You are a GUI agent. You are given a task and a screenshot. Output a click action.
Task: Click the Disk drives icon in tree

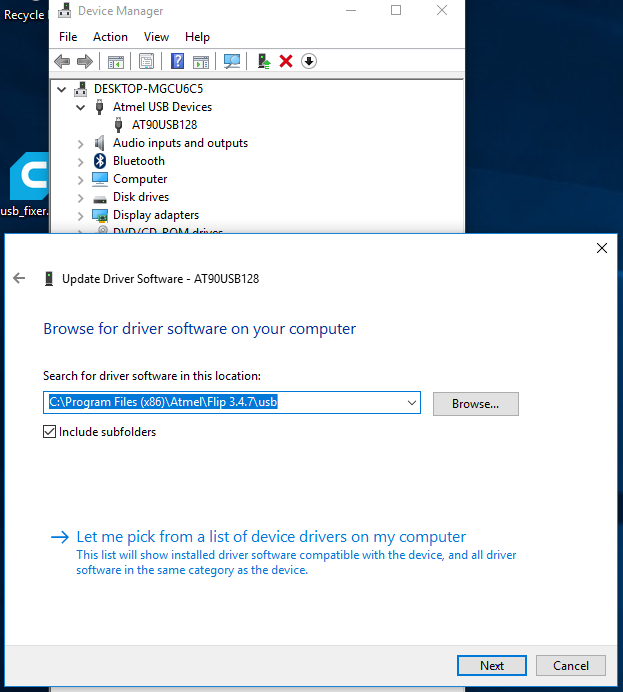coord(100,199)
